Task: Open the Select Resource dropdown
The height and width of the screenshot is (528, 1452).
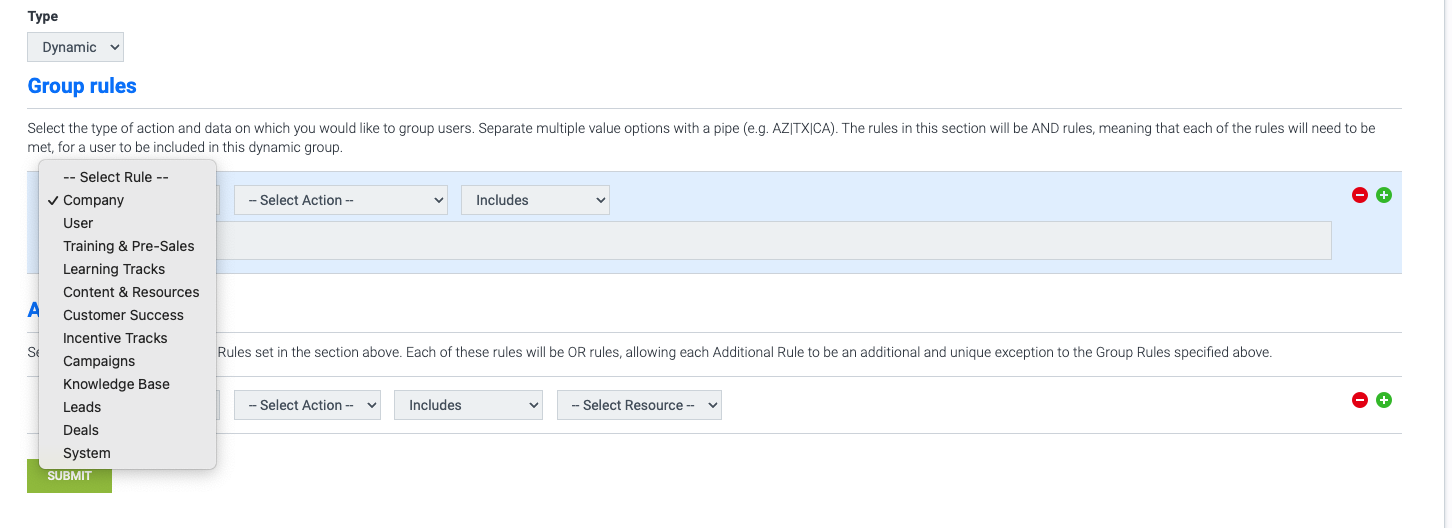Action: pyautogui.click(x=639, y=405)
